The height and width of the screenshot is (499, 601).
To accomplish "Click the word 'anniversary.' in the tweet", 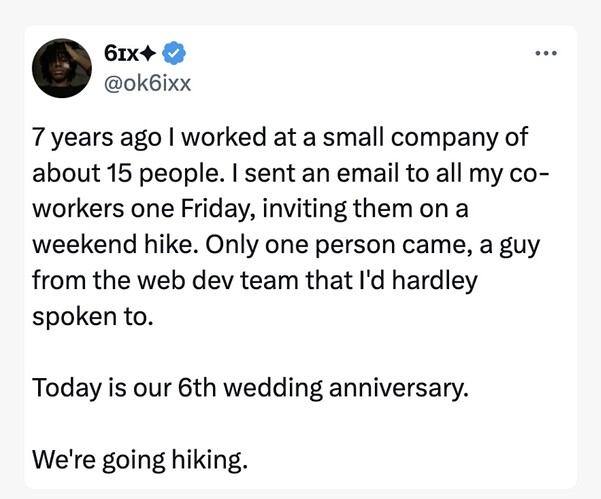I will pyautogui.click(x=399, y=388).
